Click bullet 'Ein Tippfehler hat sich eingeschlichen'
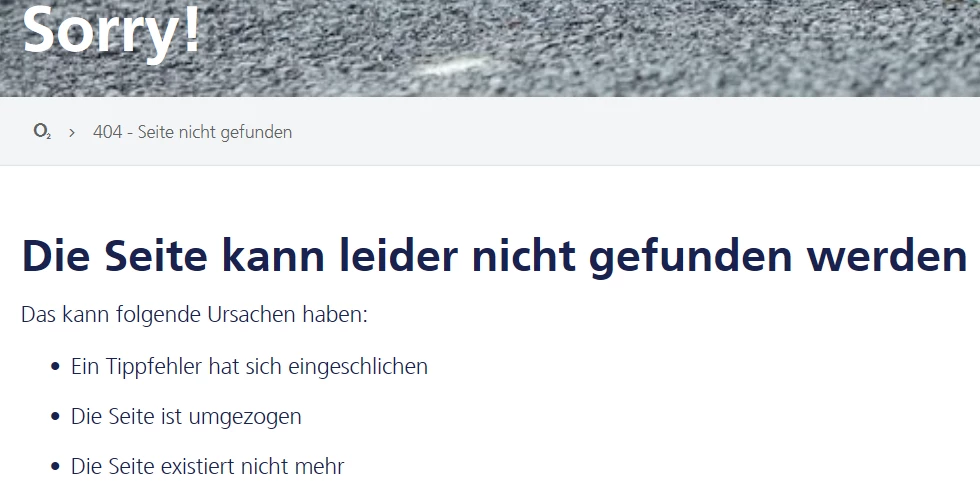The height and width of the screenshot is (493, 980). coord(249,366)
